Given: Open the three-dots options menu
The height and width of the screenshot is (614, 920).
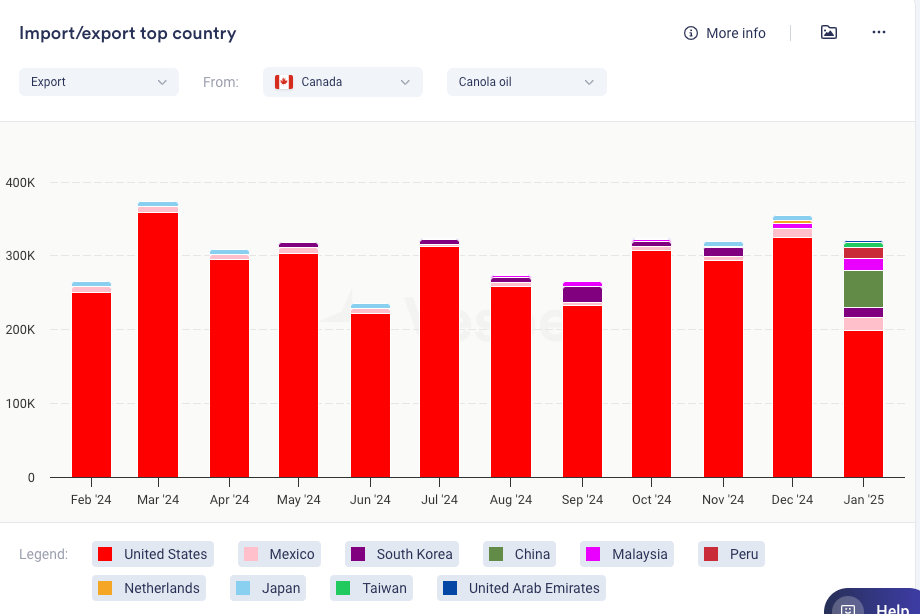Looking at the screenshot, I should coord(878,32).
